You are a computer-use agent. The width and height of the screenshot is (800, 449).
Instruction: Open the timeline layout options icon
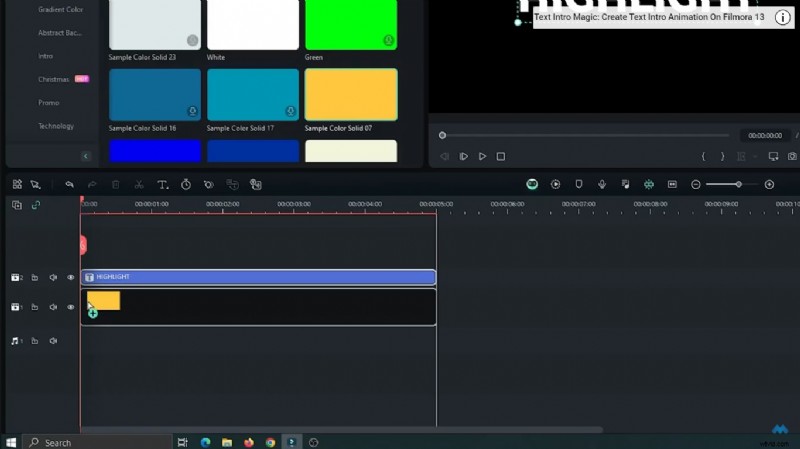[17, 184]
